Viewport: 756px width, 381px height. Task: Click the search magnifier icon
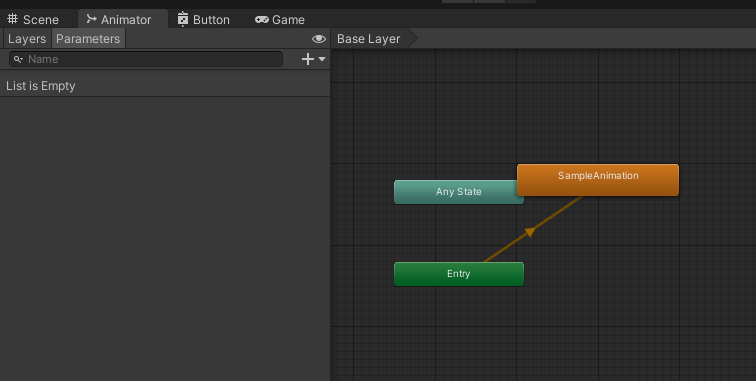coord(18,59)
